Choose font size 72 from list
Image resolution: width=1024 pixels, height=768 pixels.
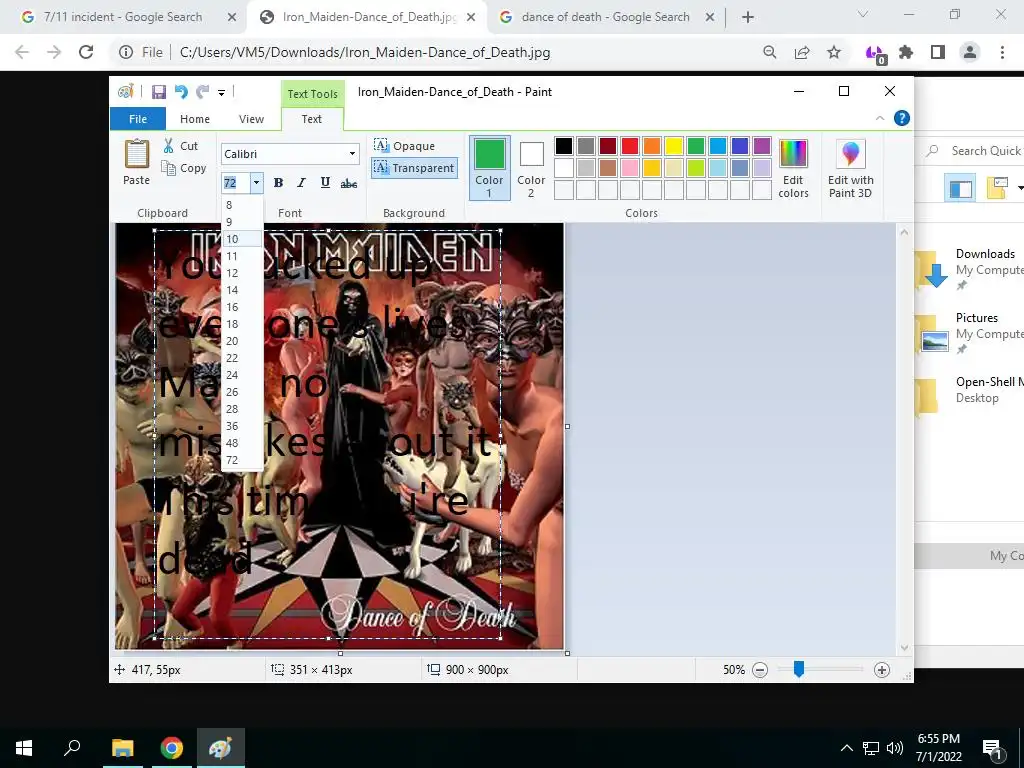coord(242,460)
